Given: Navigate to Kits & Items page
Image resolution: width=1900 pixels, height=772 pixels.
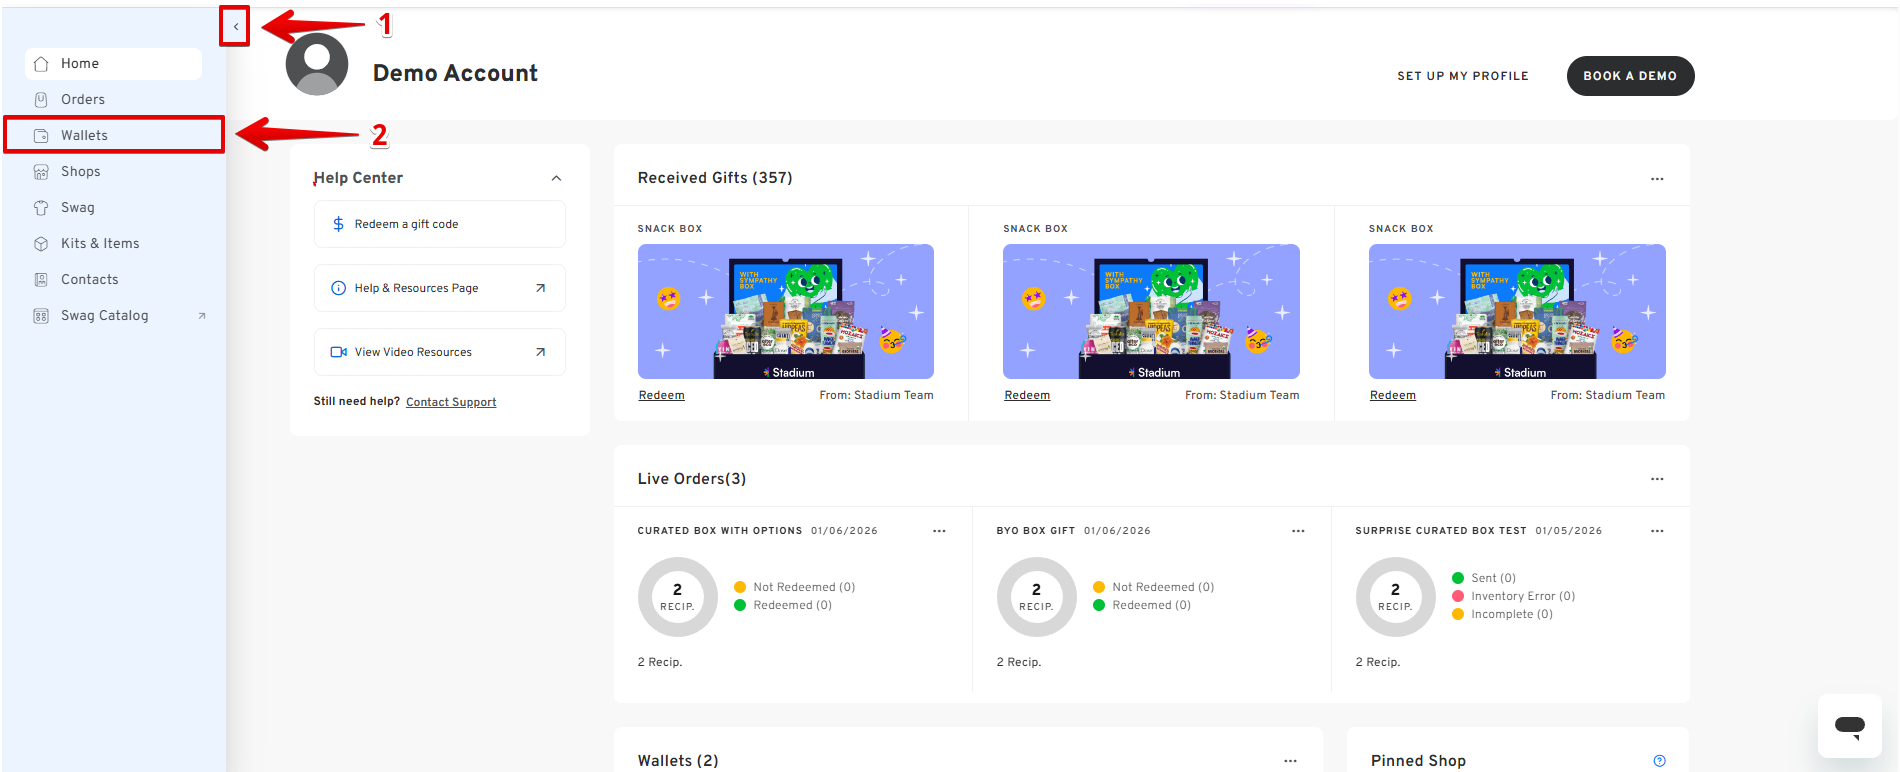Looking at the screenshot, I should (100, 243).
